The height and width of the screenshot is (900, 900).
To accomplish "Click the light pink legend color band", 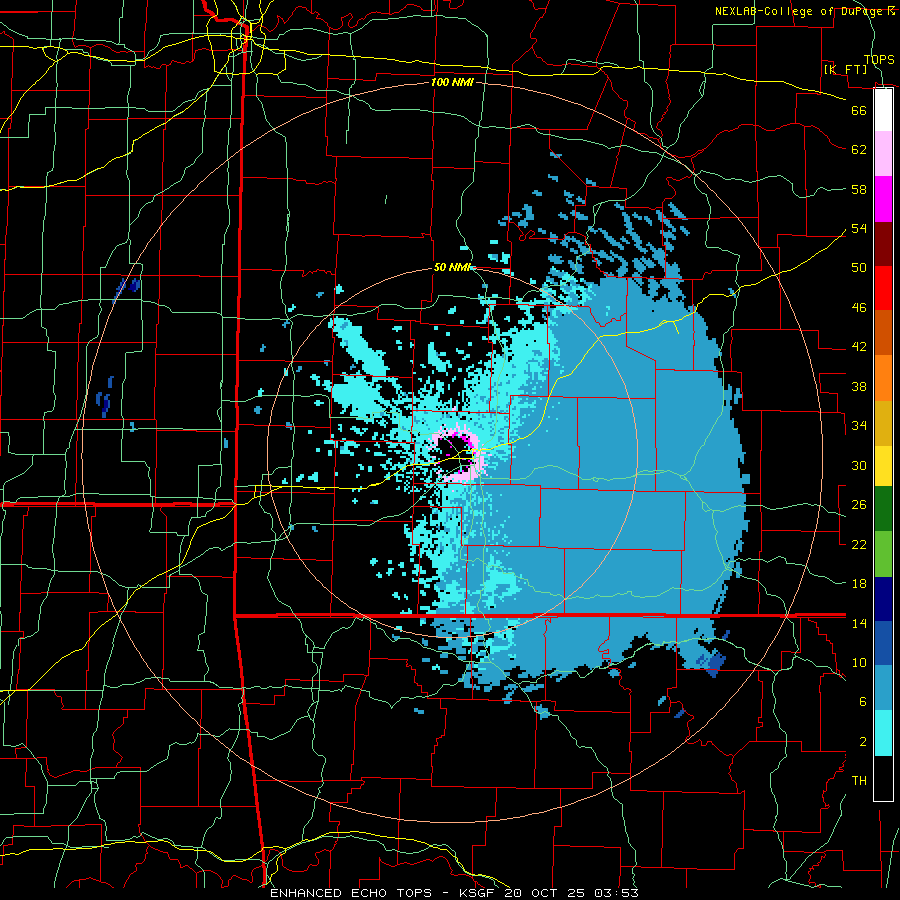I will point(883,154).
